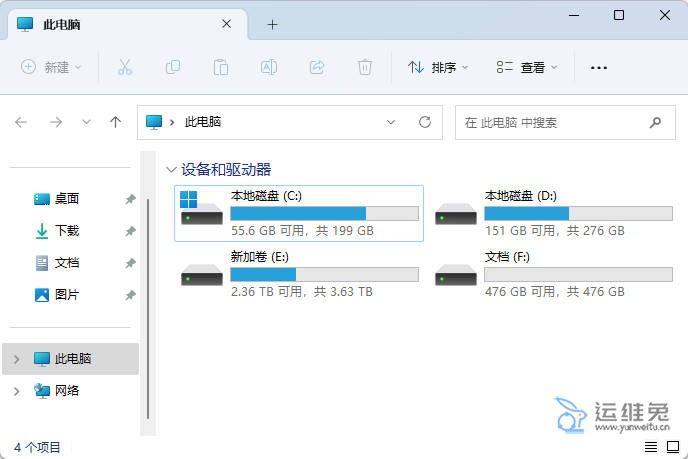688x459 pixels.
Task: Open the See more ellipsis menu
Action: point(599,67)
